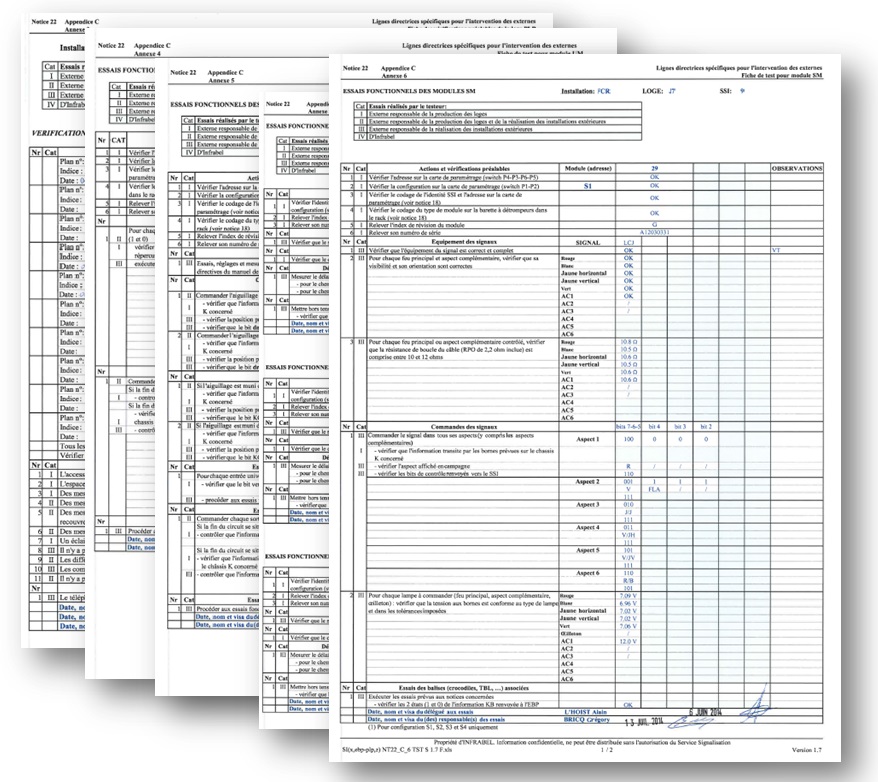Click the Essais des balises section header
This screenshot has width=878, height=782.
point(464,688)
